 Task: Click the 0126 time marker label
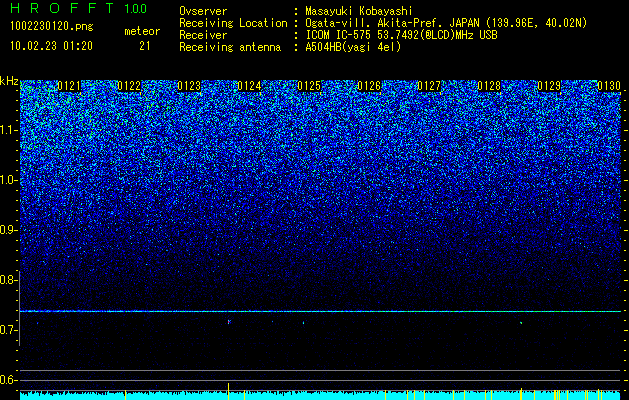[369, 86]
